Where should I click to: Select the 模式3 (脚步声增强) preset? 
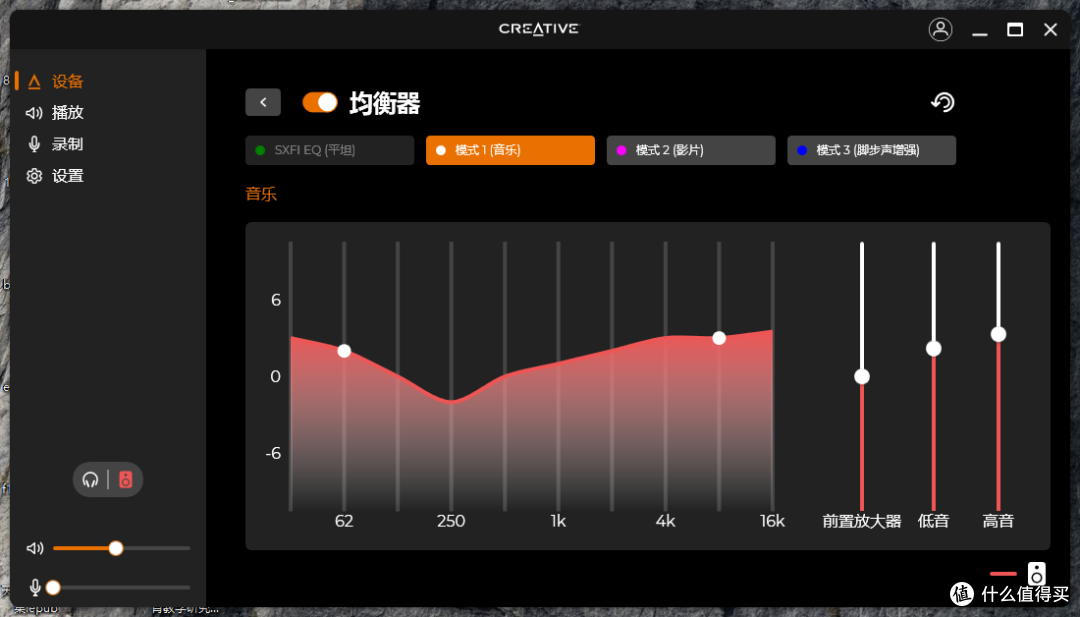pos(871,149)
